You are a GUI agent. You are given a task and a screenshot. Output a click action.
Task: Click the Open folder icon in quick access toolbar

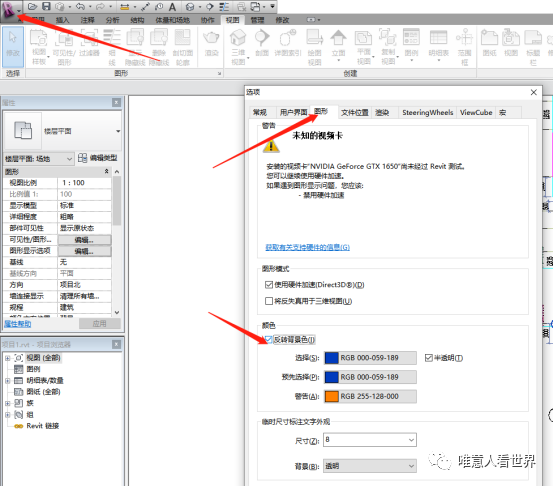32,6
